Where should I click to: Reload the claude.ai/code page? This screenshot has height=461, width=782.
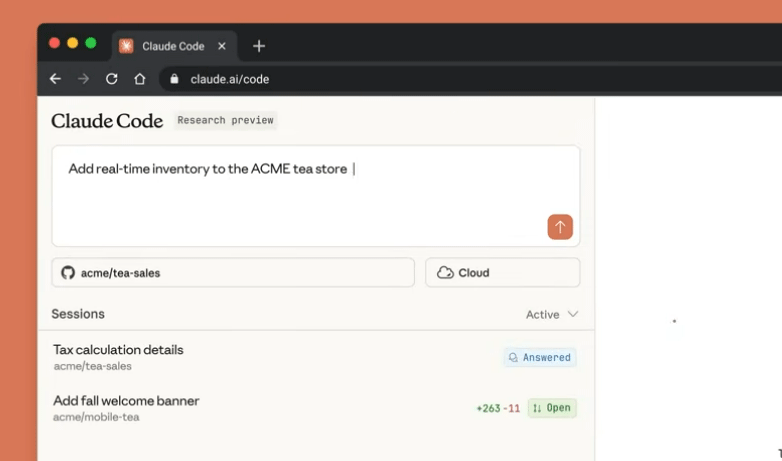pyautogui.click(x=111, y=79)
